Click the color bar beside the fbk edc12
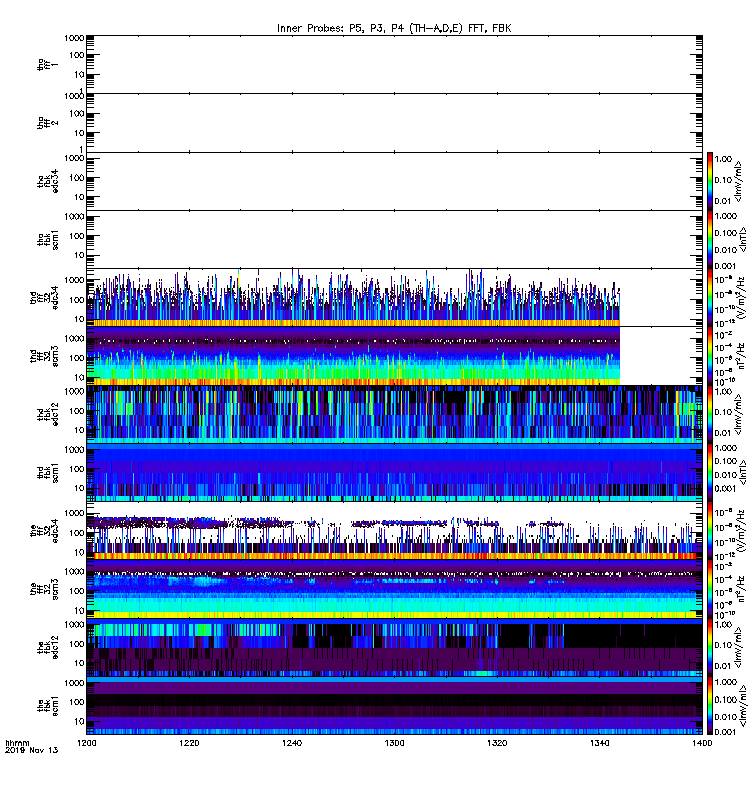 tap(710, 647)
